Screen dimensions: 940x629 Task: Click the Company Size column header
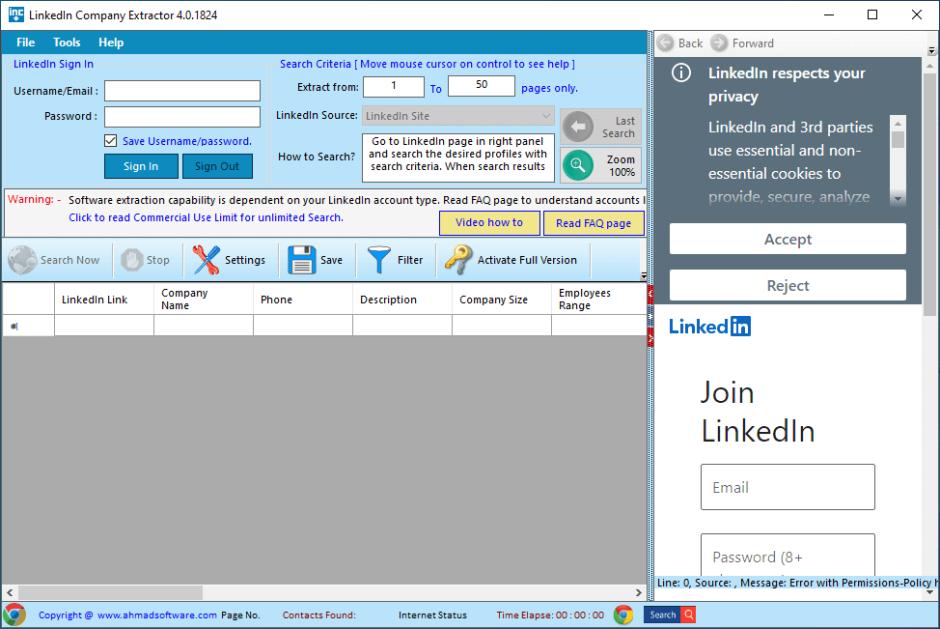pyautogui.click(x=502, y=299)
